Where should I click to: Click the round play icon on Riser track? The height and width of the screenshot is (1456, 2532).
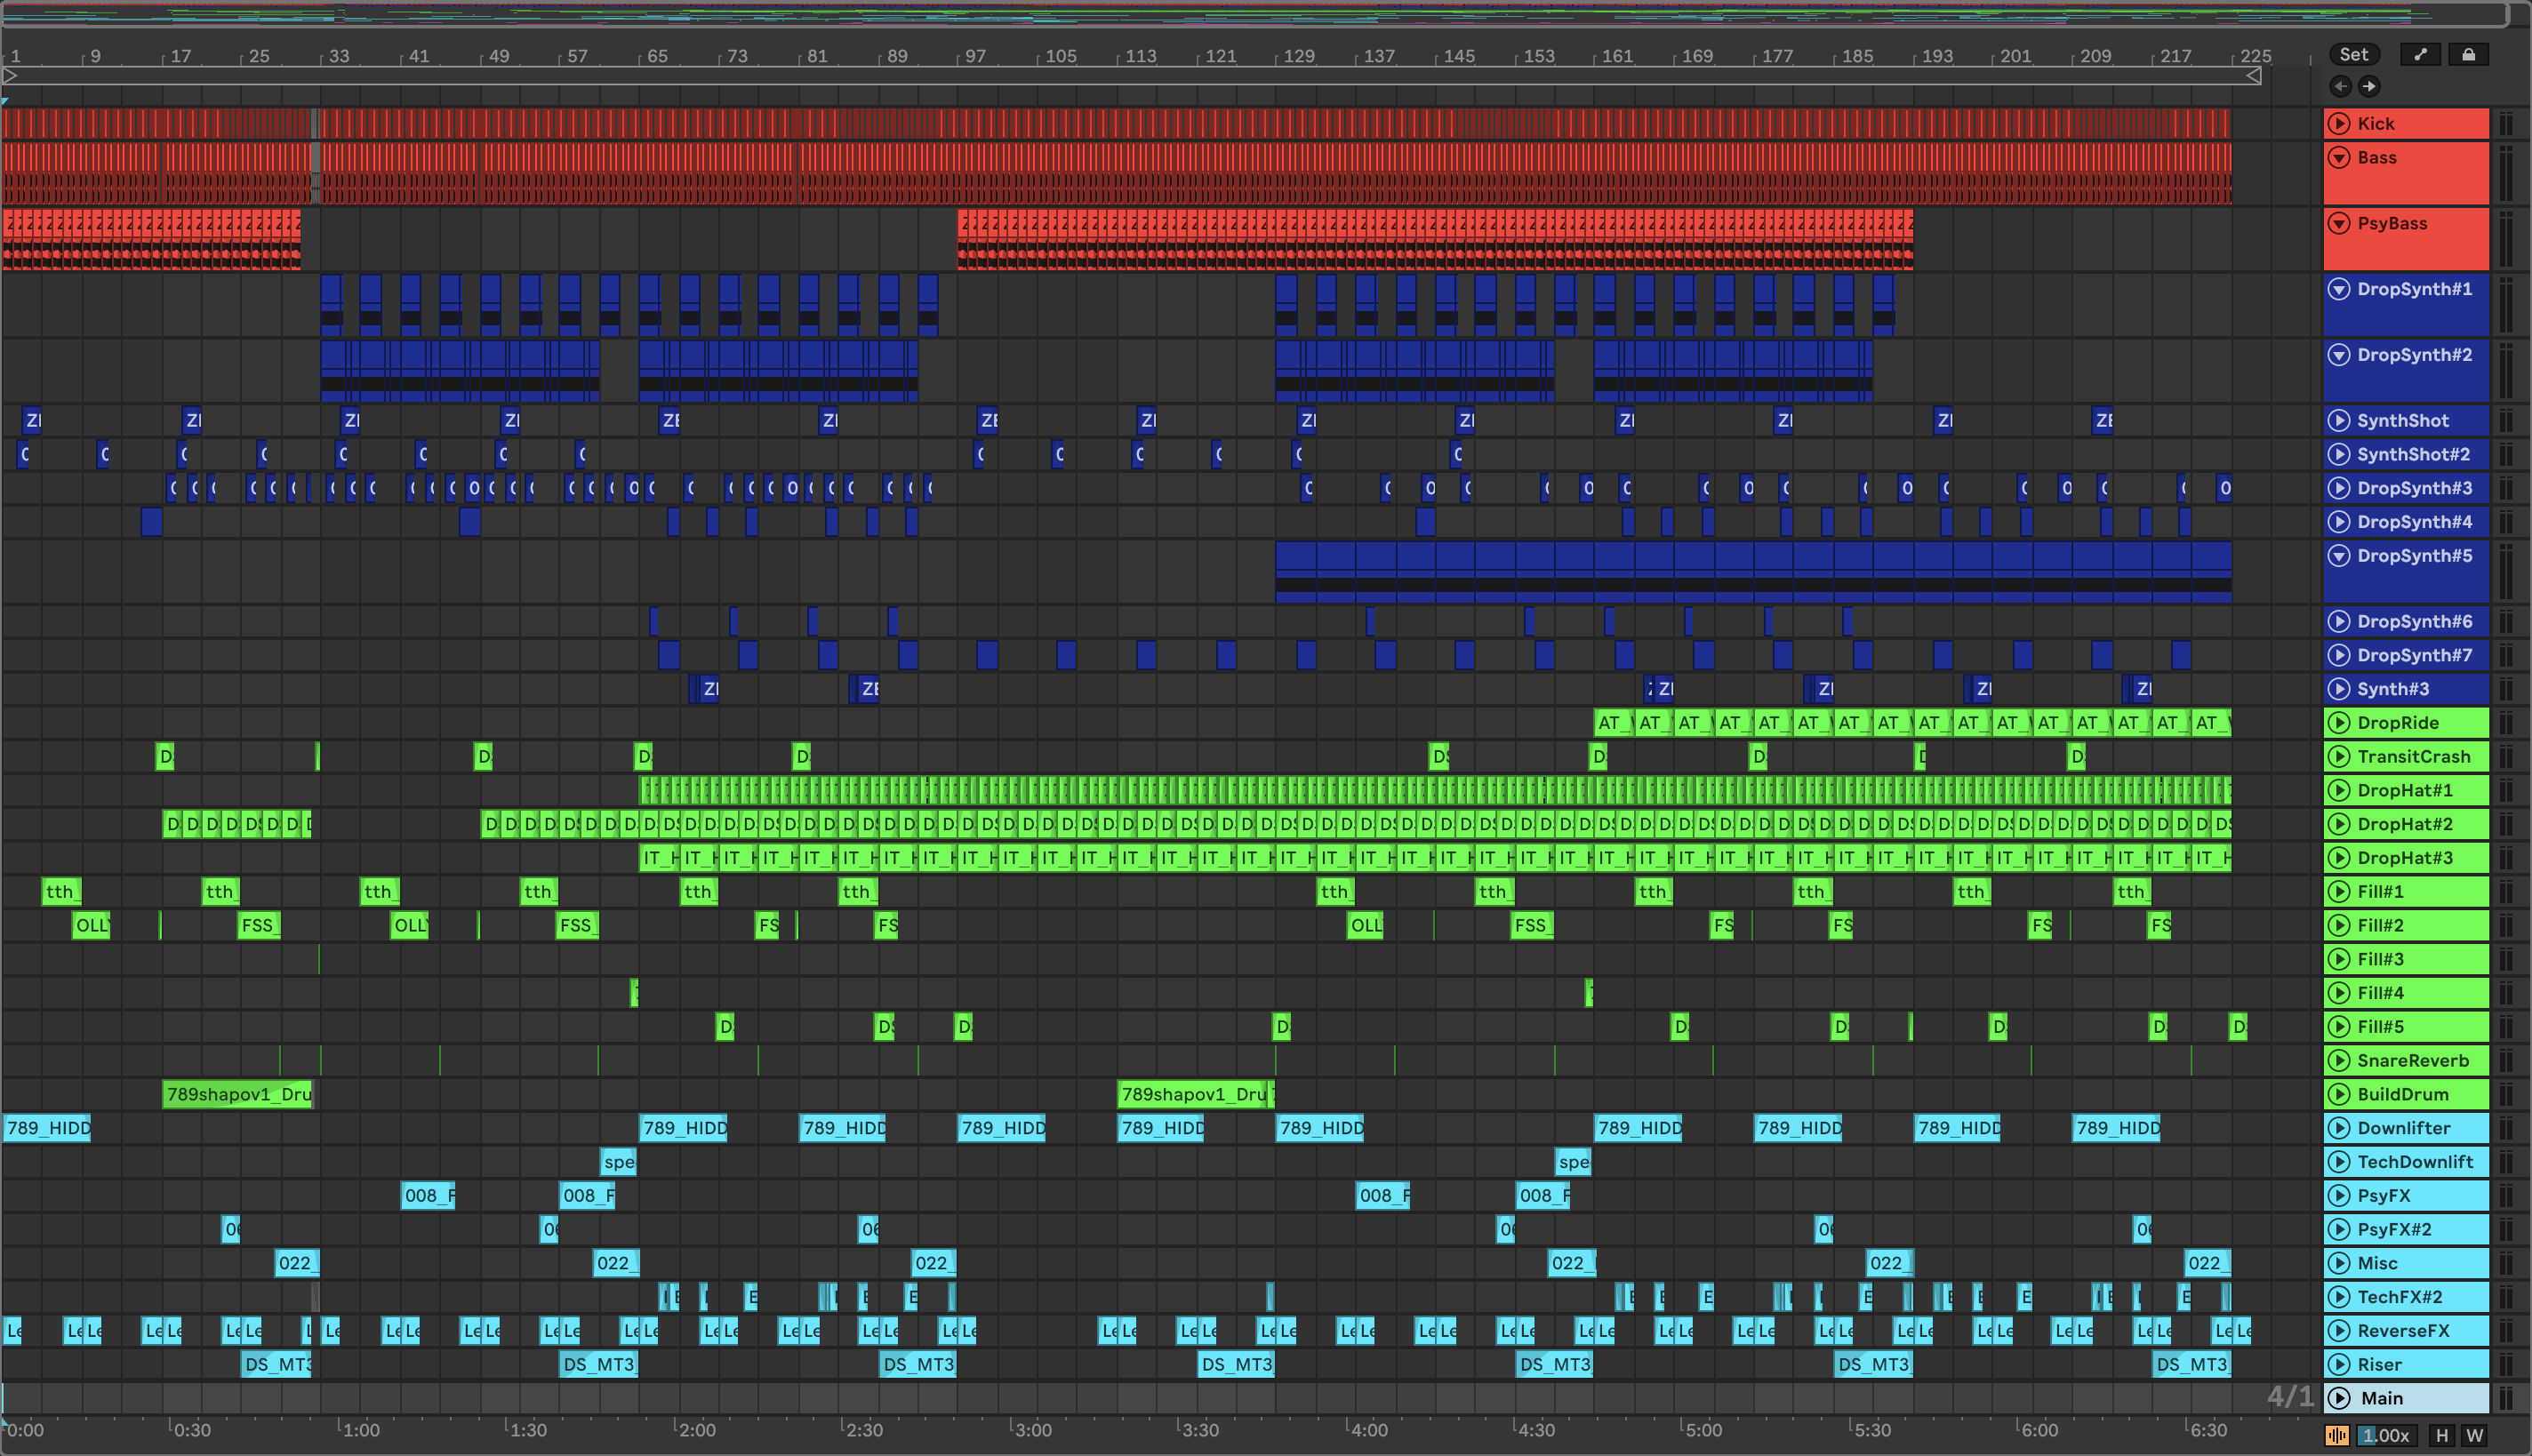(2339, 1364)
